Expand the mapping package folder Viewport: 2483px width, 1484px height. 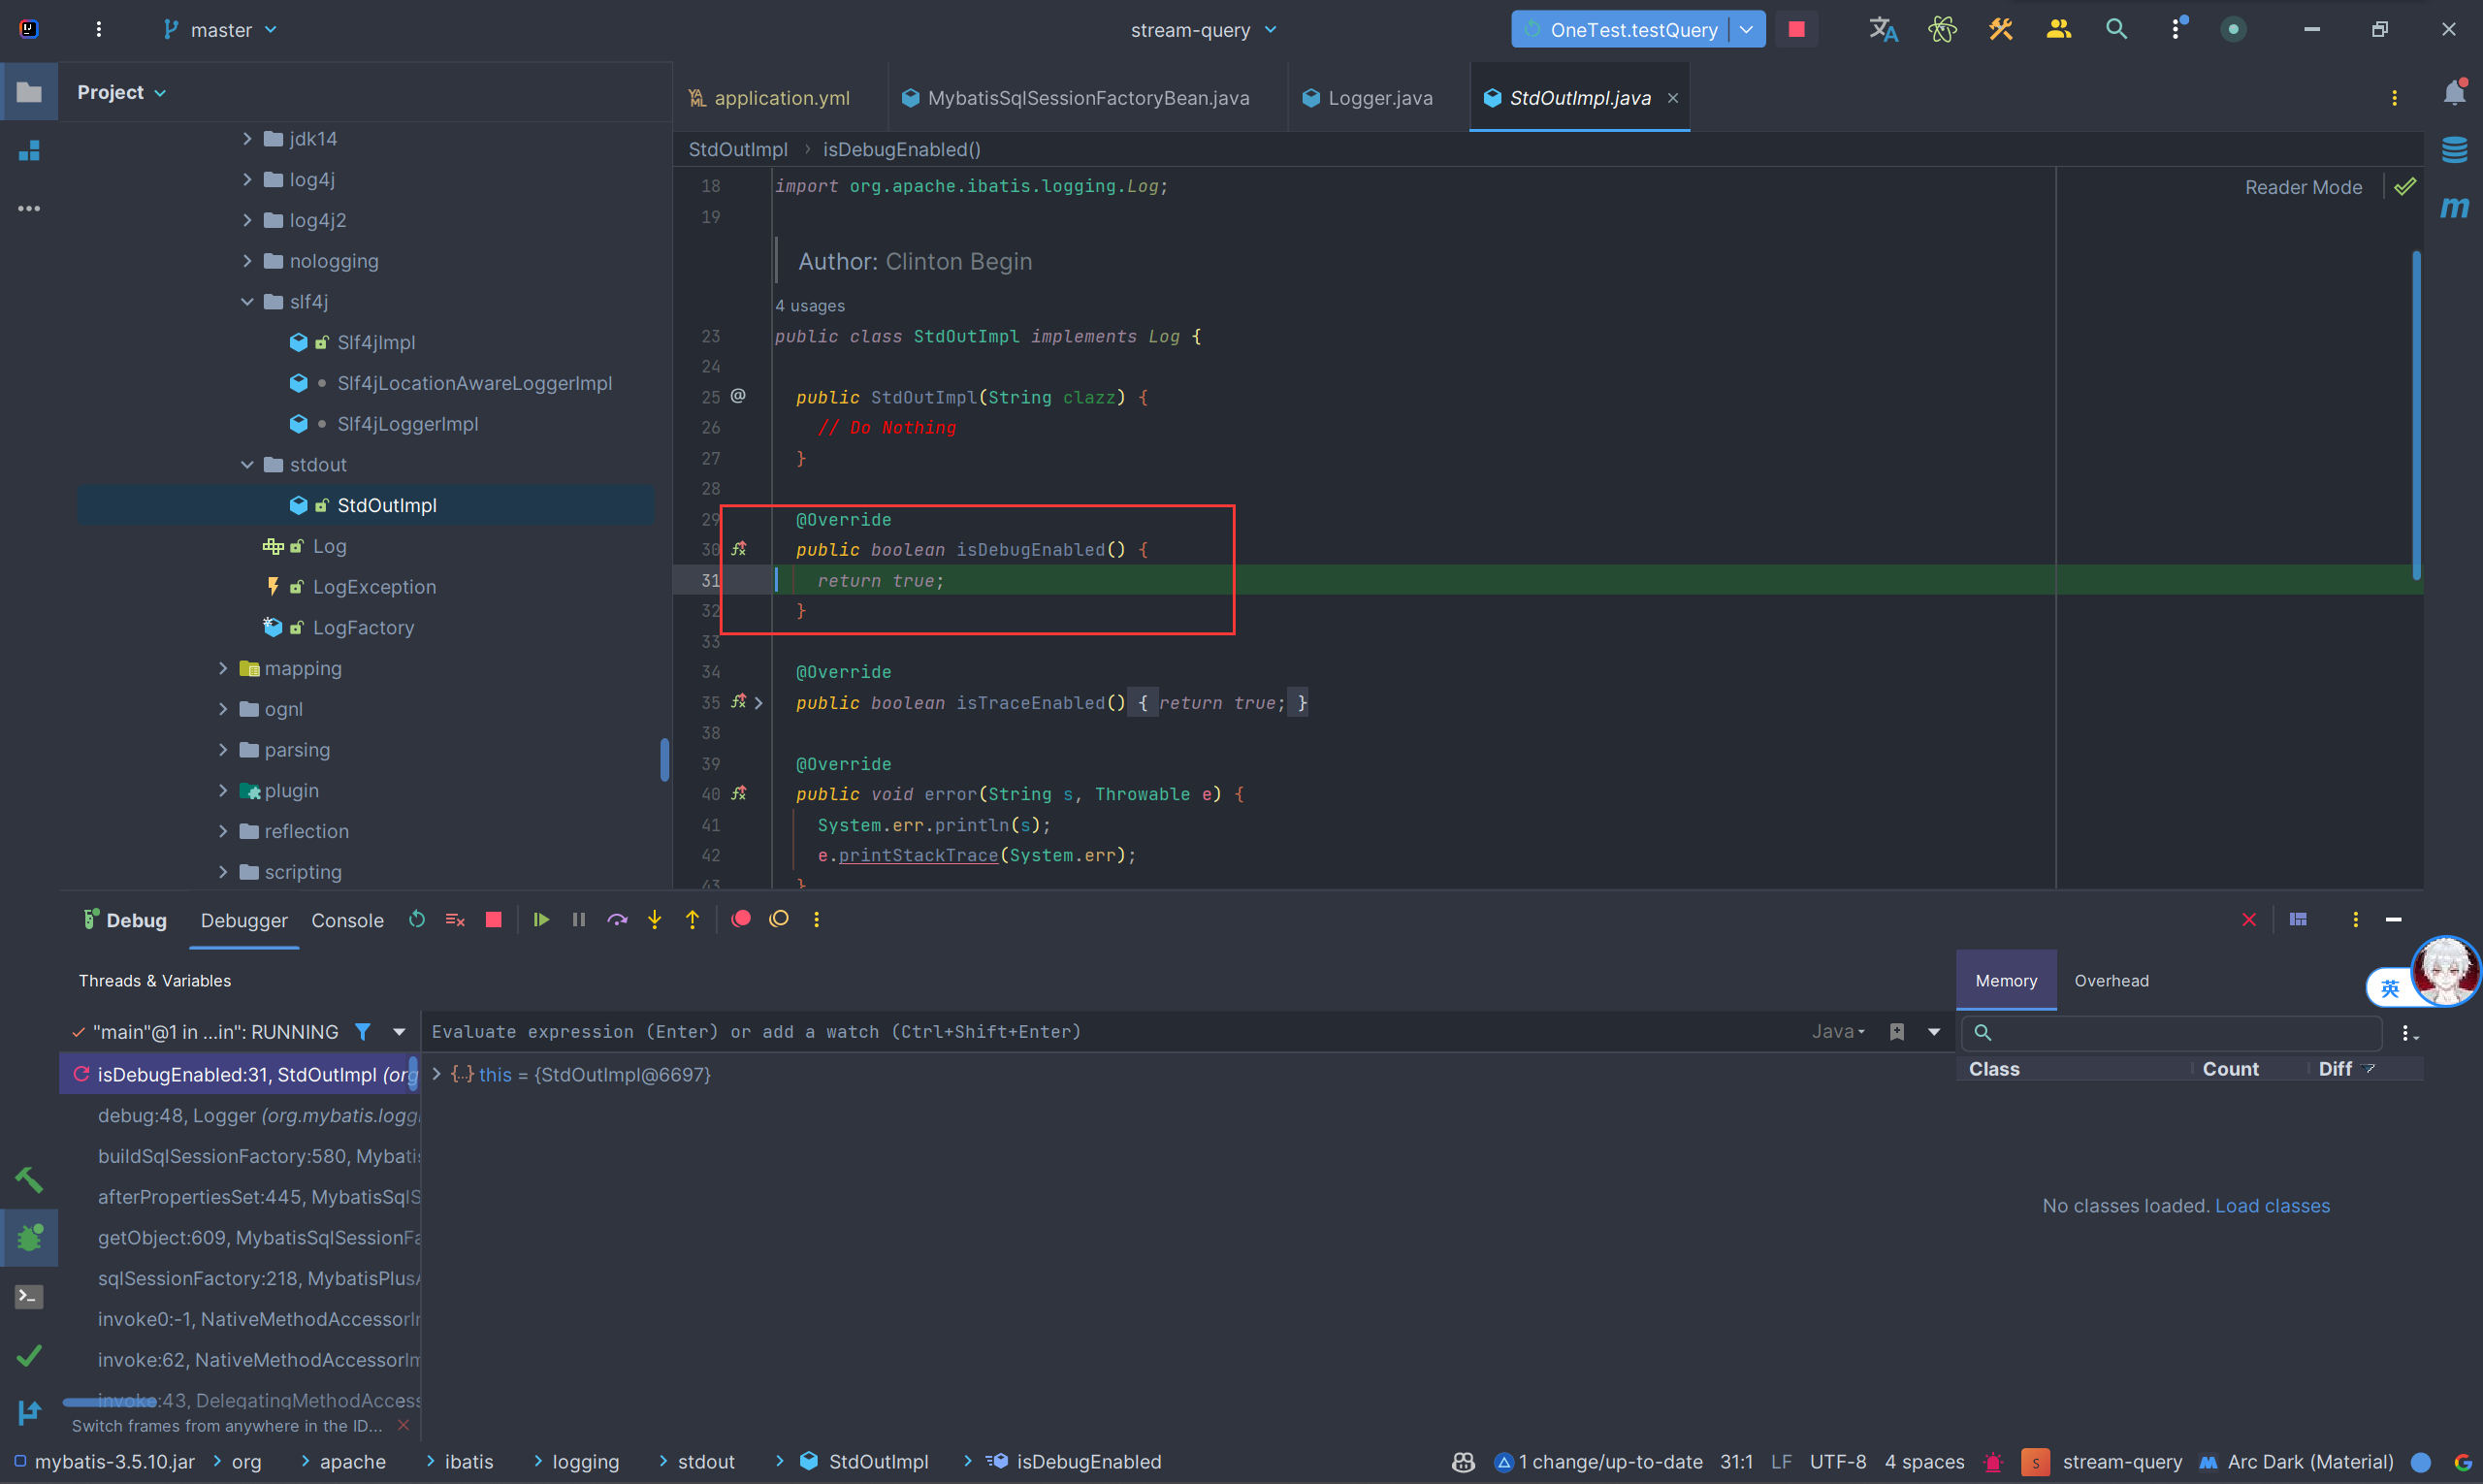pos(223,669)
